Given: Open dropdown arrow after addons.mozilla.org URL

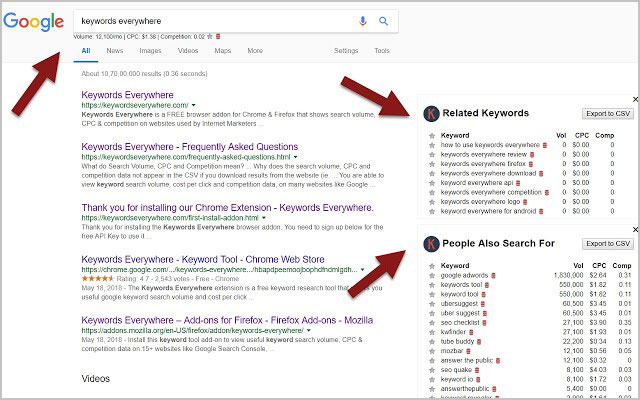Looking at the screenshot, I should [309, 331].
